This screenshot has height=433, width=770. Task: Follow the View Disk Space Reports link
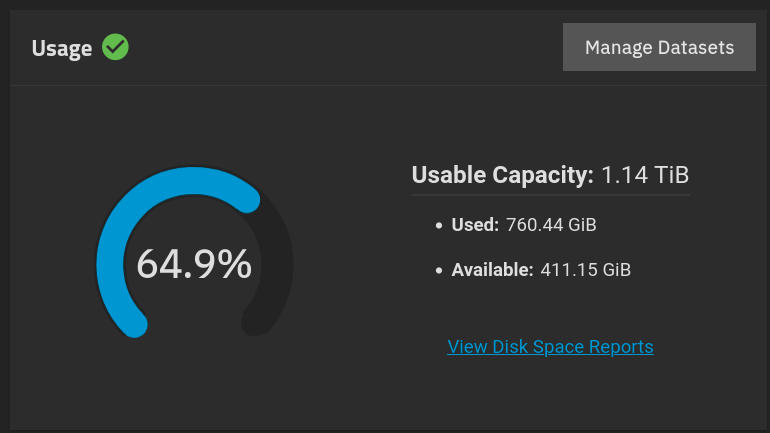click(550, 347)
